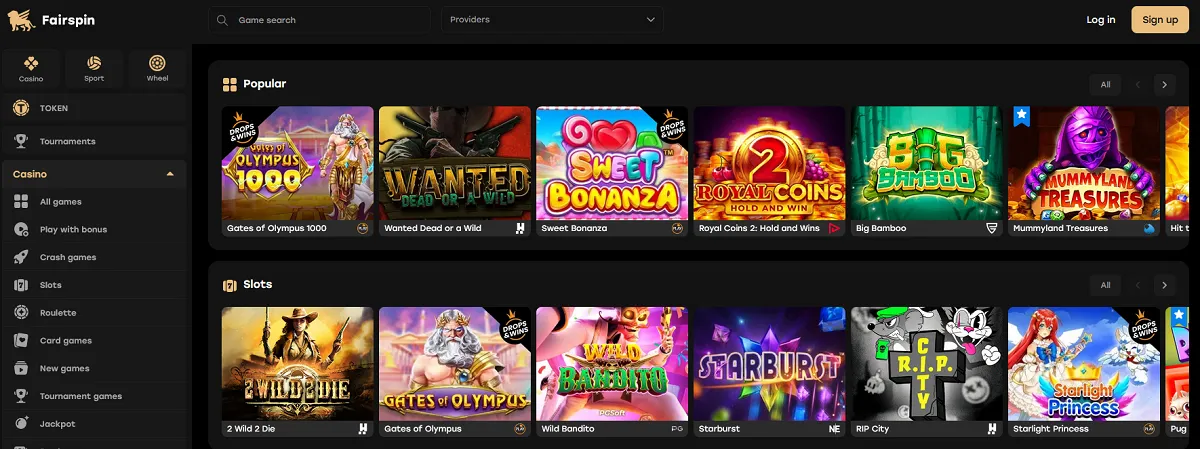Open the Wheel section icon
The height and width of the screenshot is (449, 1200).
(157, 63)
